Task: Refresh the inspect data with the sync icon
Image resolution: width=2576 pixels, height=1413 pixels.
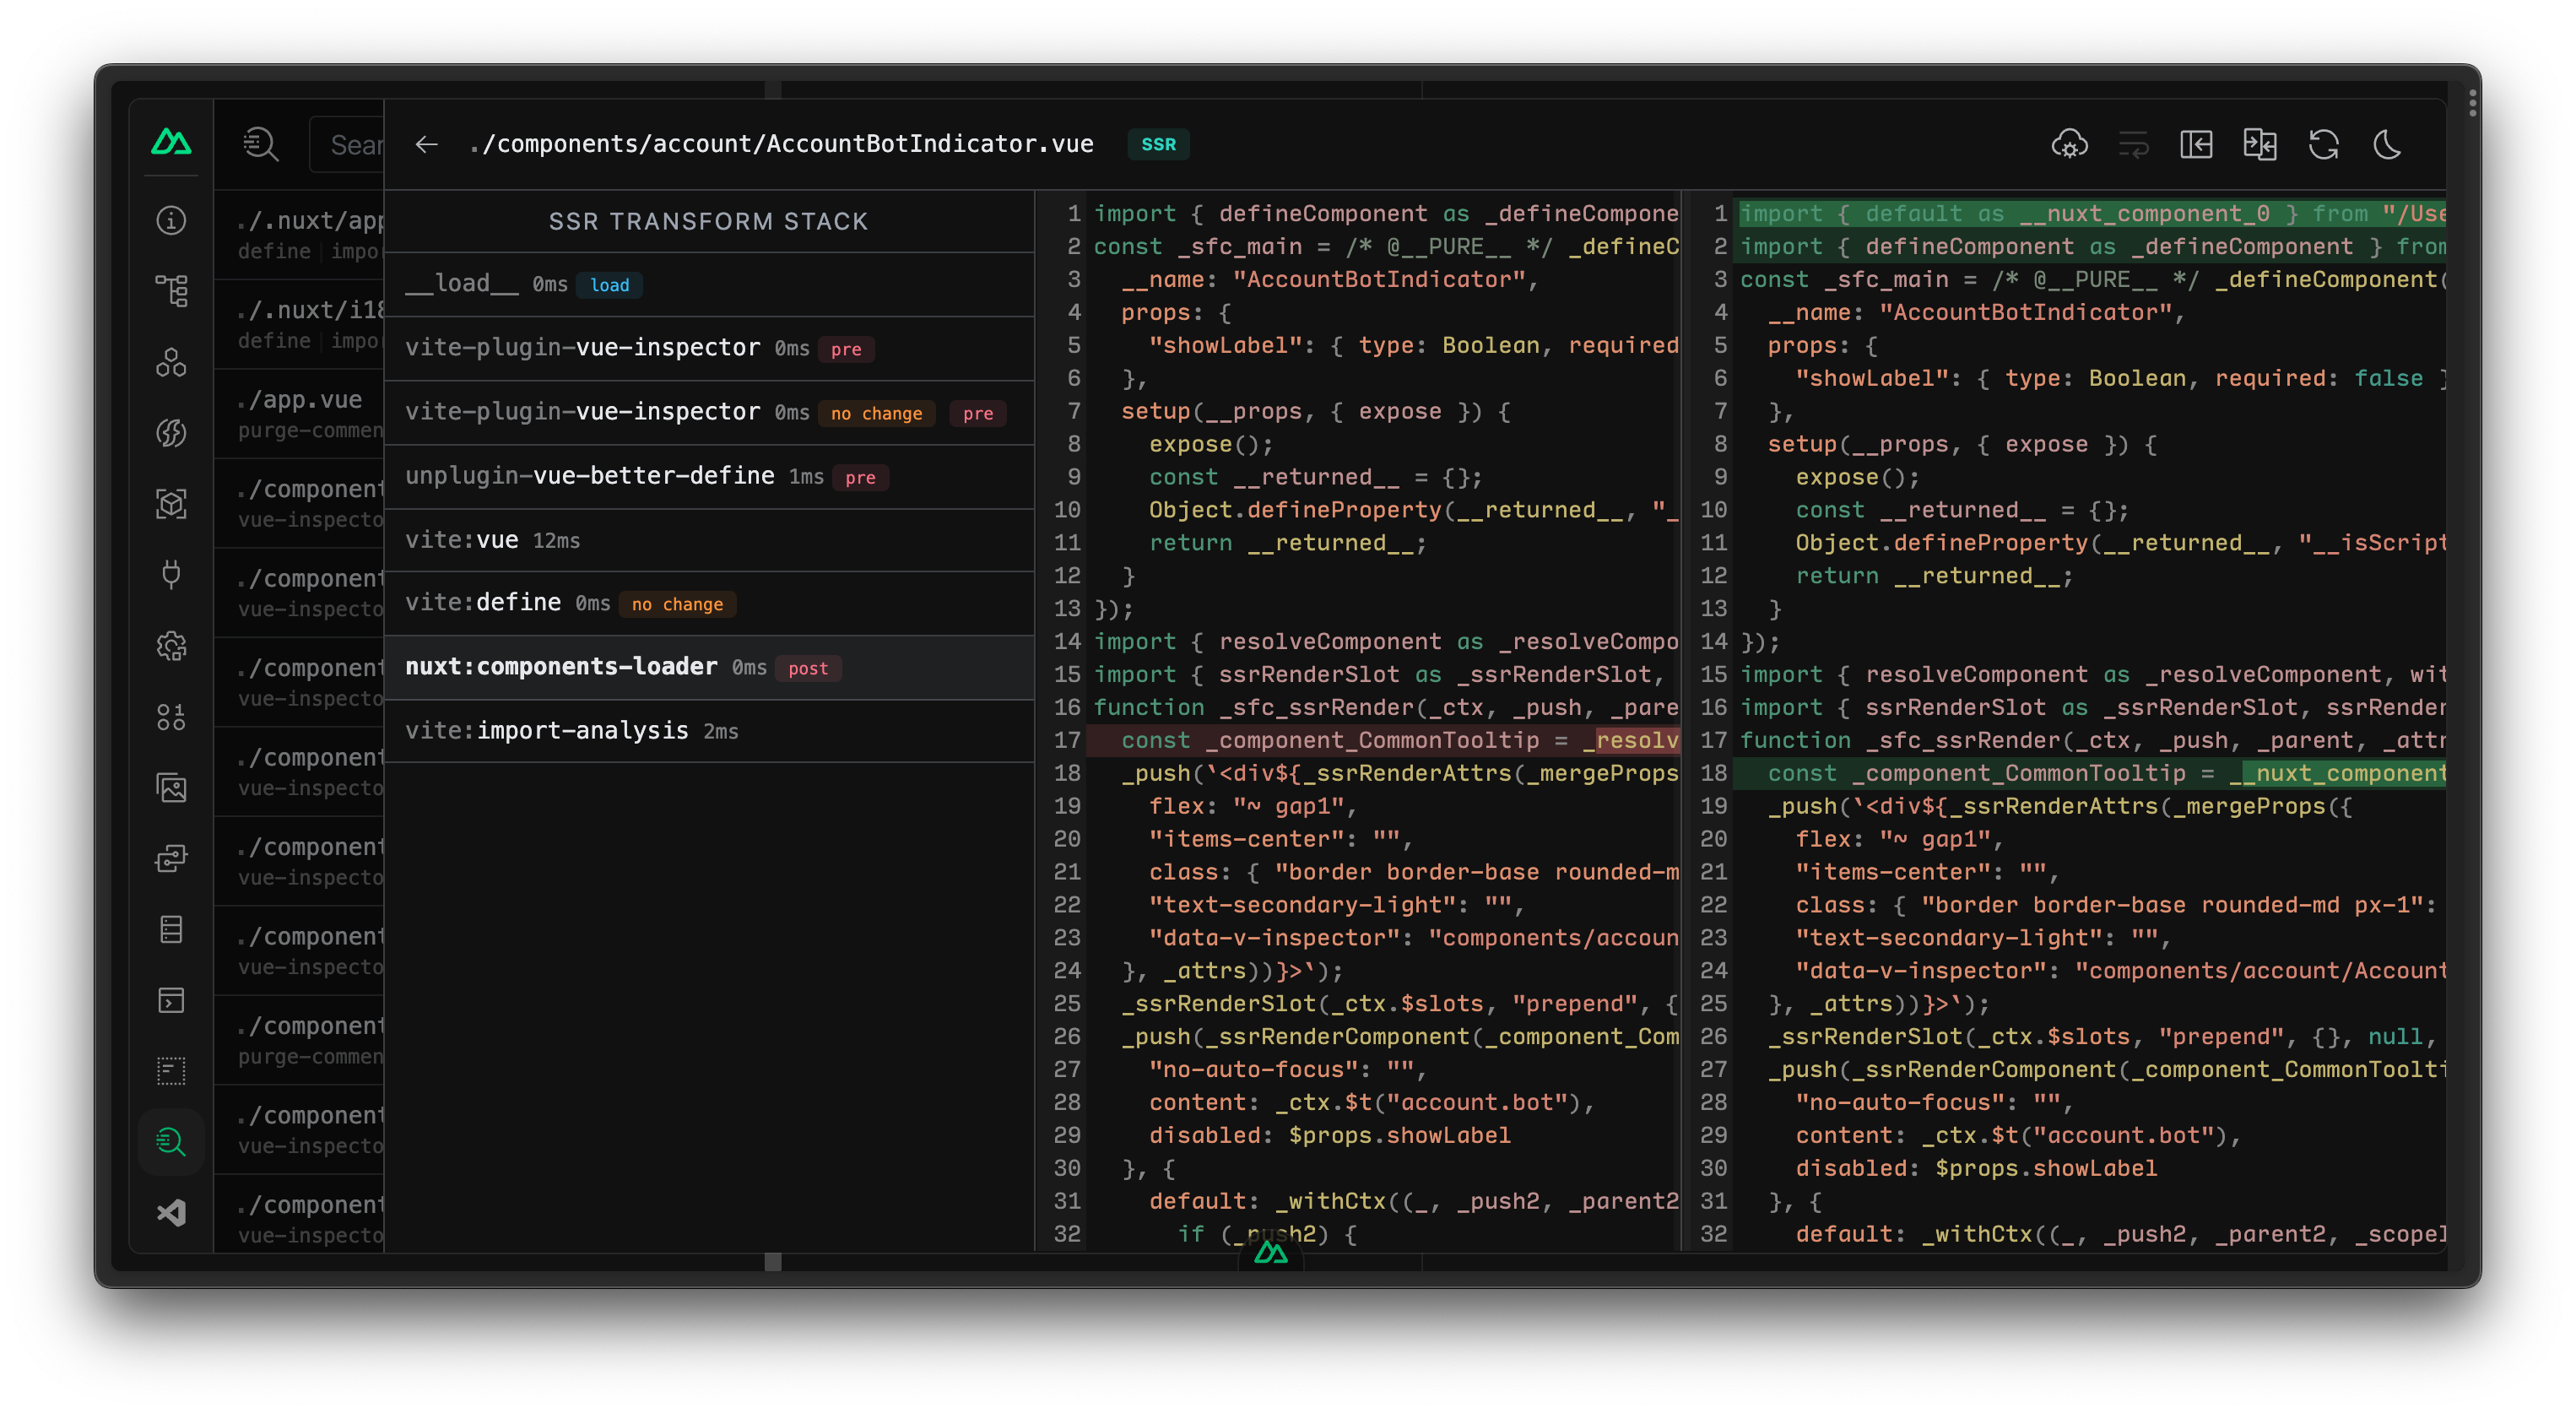Action: (x=2325, y=145)
